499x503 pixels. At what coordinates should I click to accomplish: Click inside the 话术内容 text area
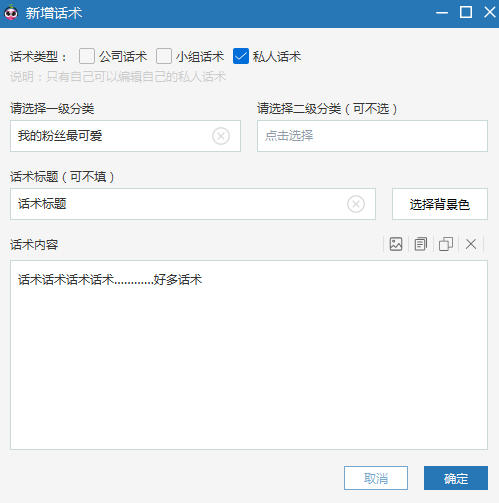[x=249, y=355]
